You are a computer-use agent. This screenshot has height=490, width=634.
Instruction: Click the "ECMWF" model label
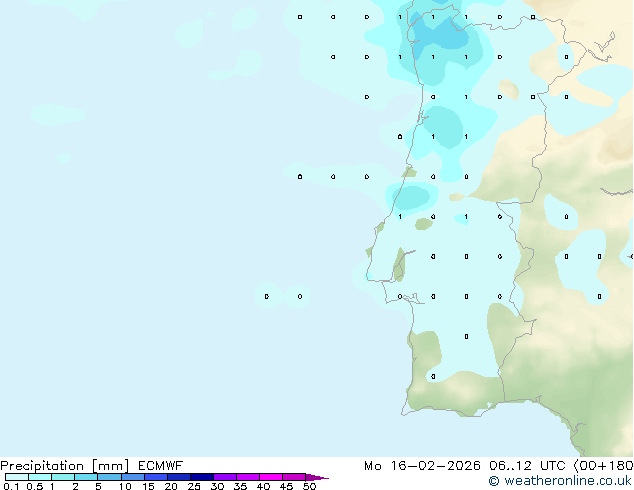(x=161, y=466)
